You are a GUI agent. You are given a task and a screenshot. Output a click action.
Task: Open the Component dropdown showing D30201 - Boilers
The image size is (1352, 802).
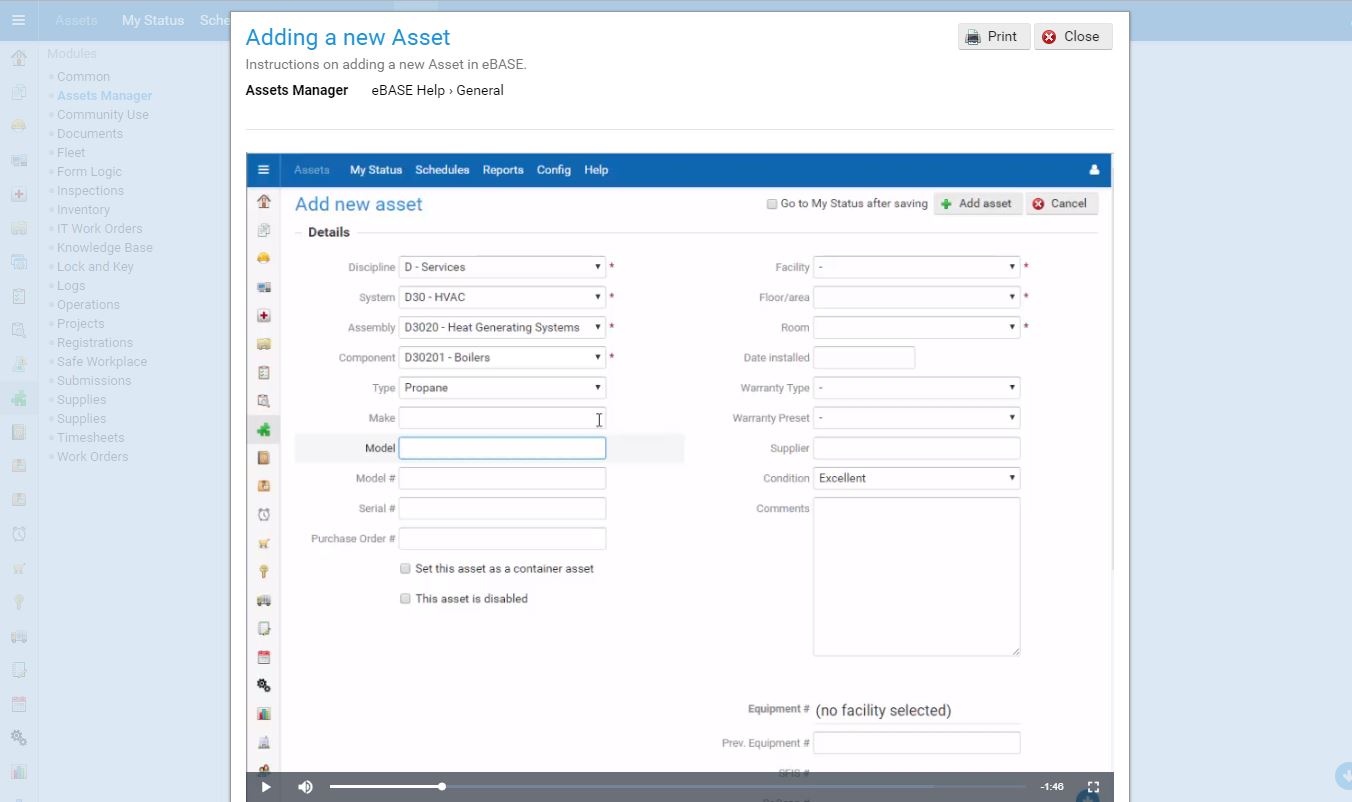(502, 357)
